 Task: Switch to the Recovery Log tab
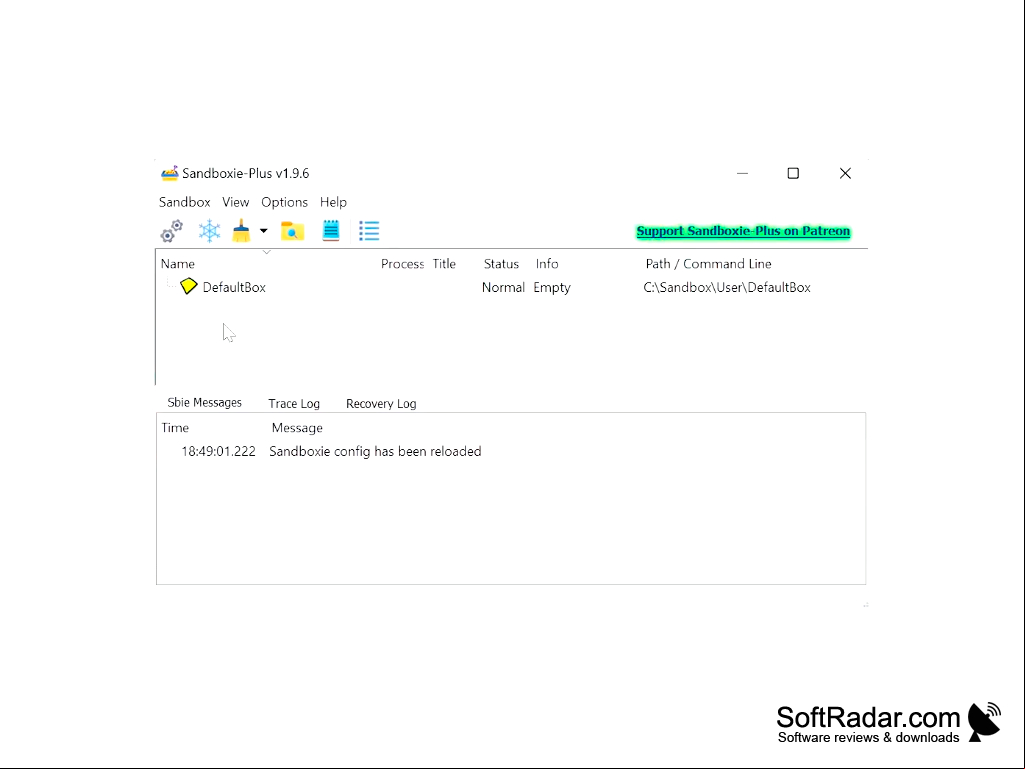381,403
